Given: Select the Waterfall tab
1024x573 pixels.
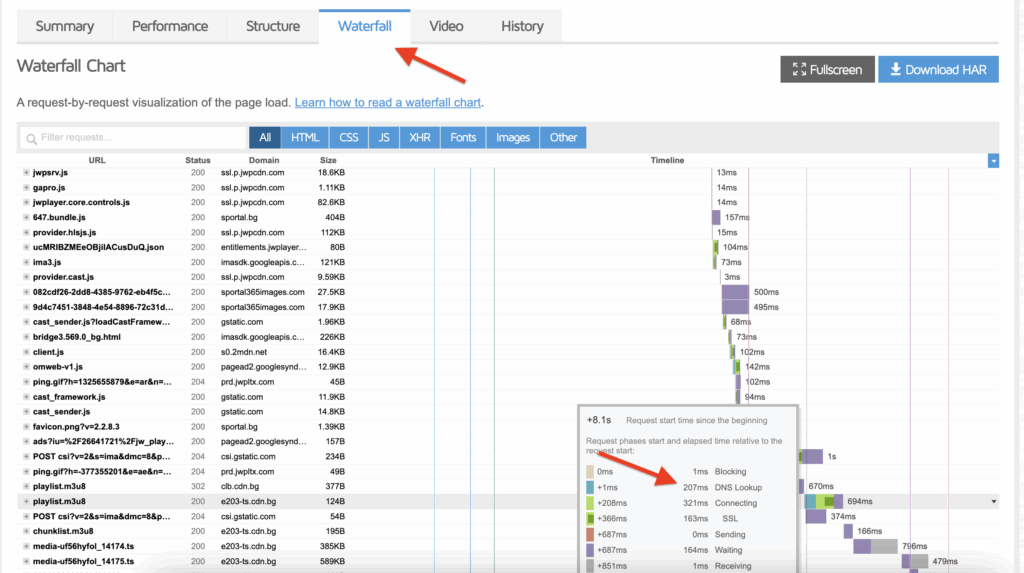Looking at the screenshot, I should [x=364, y=26].
